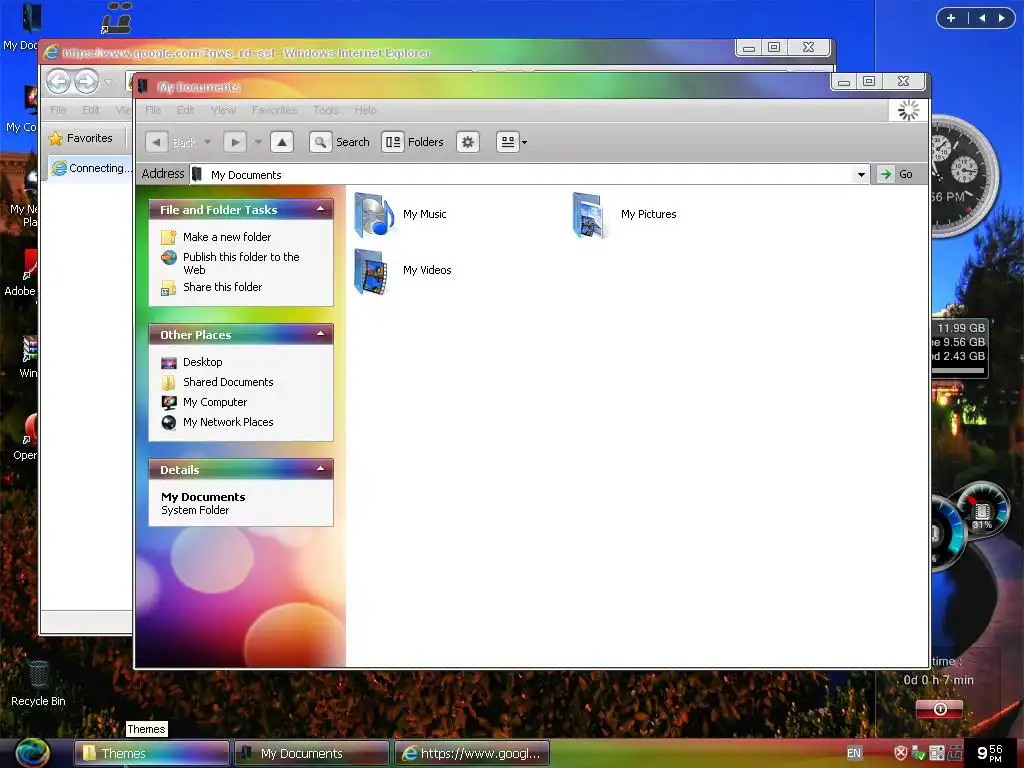Image resolution: width=1024 pixels, height=768 pixels.
Task: Click the sidebar gadget next arrow
Action: (x=1001, y=18)
